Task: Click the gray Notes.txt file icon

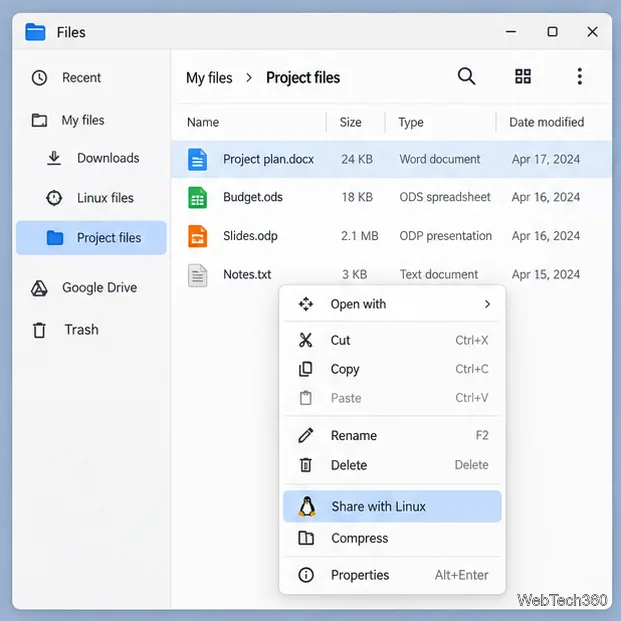Action: 197,275
